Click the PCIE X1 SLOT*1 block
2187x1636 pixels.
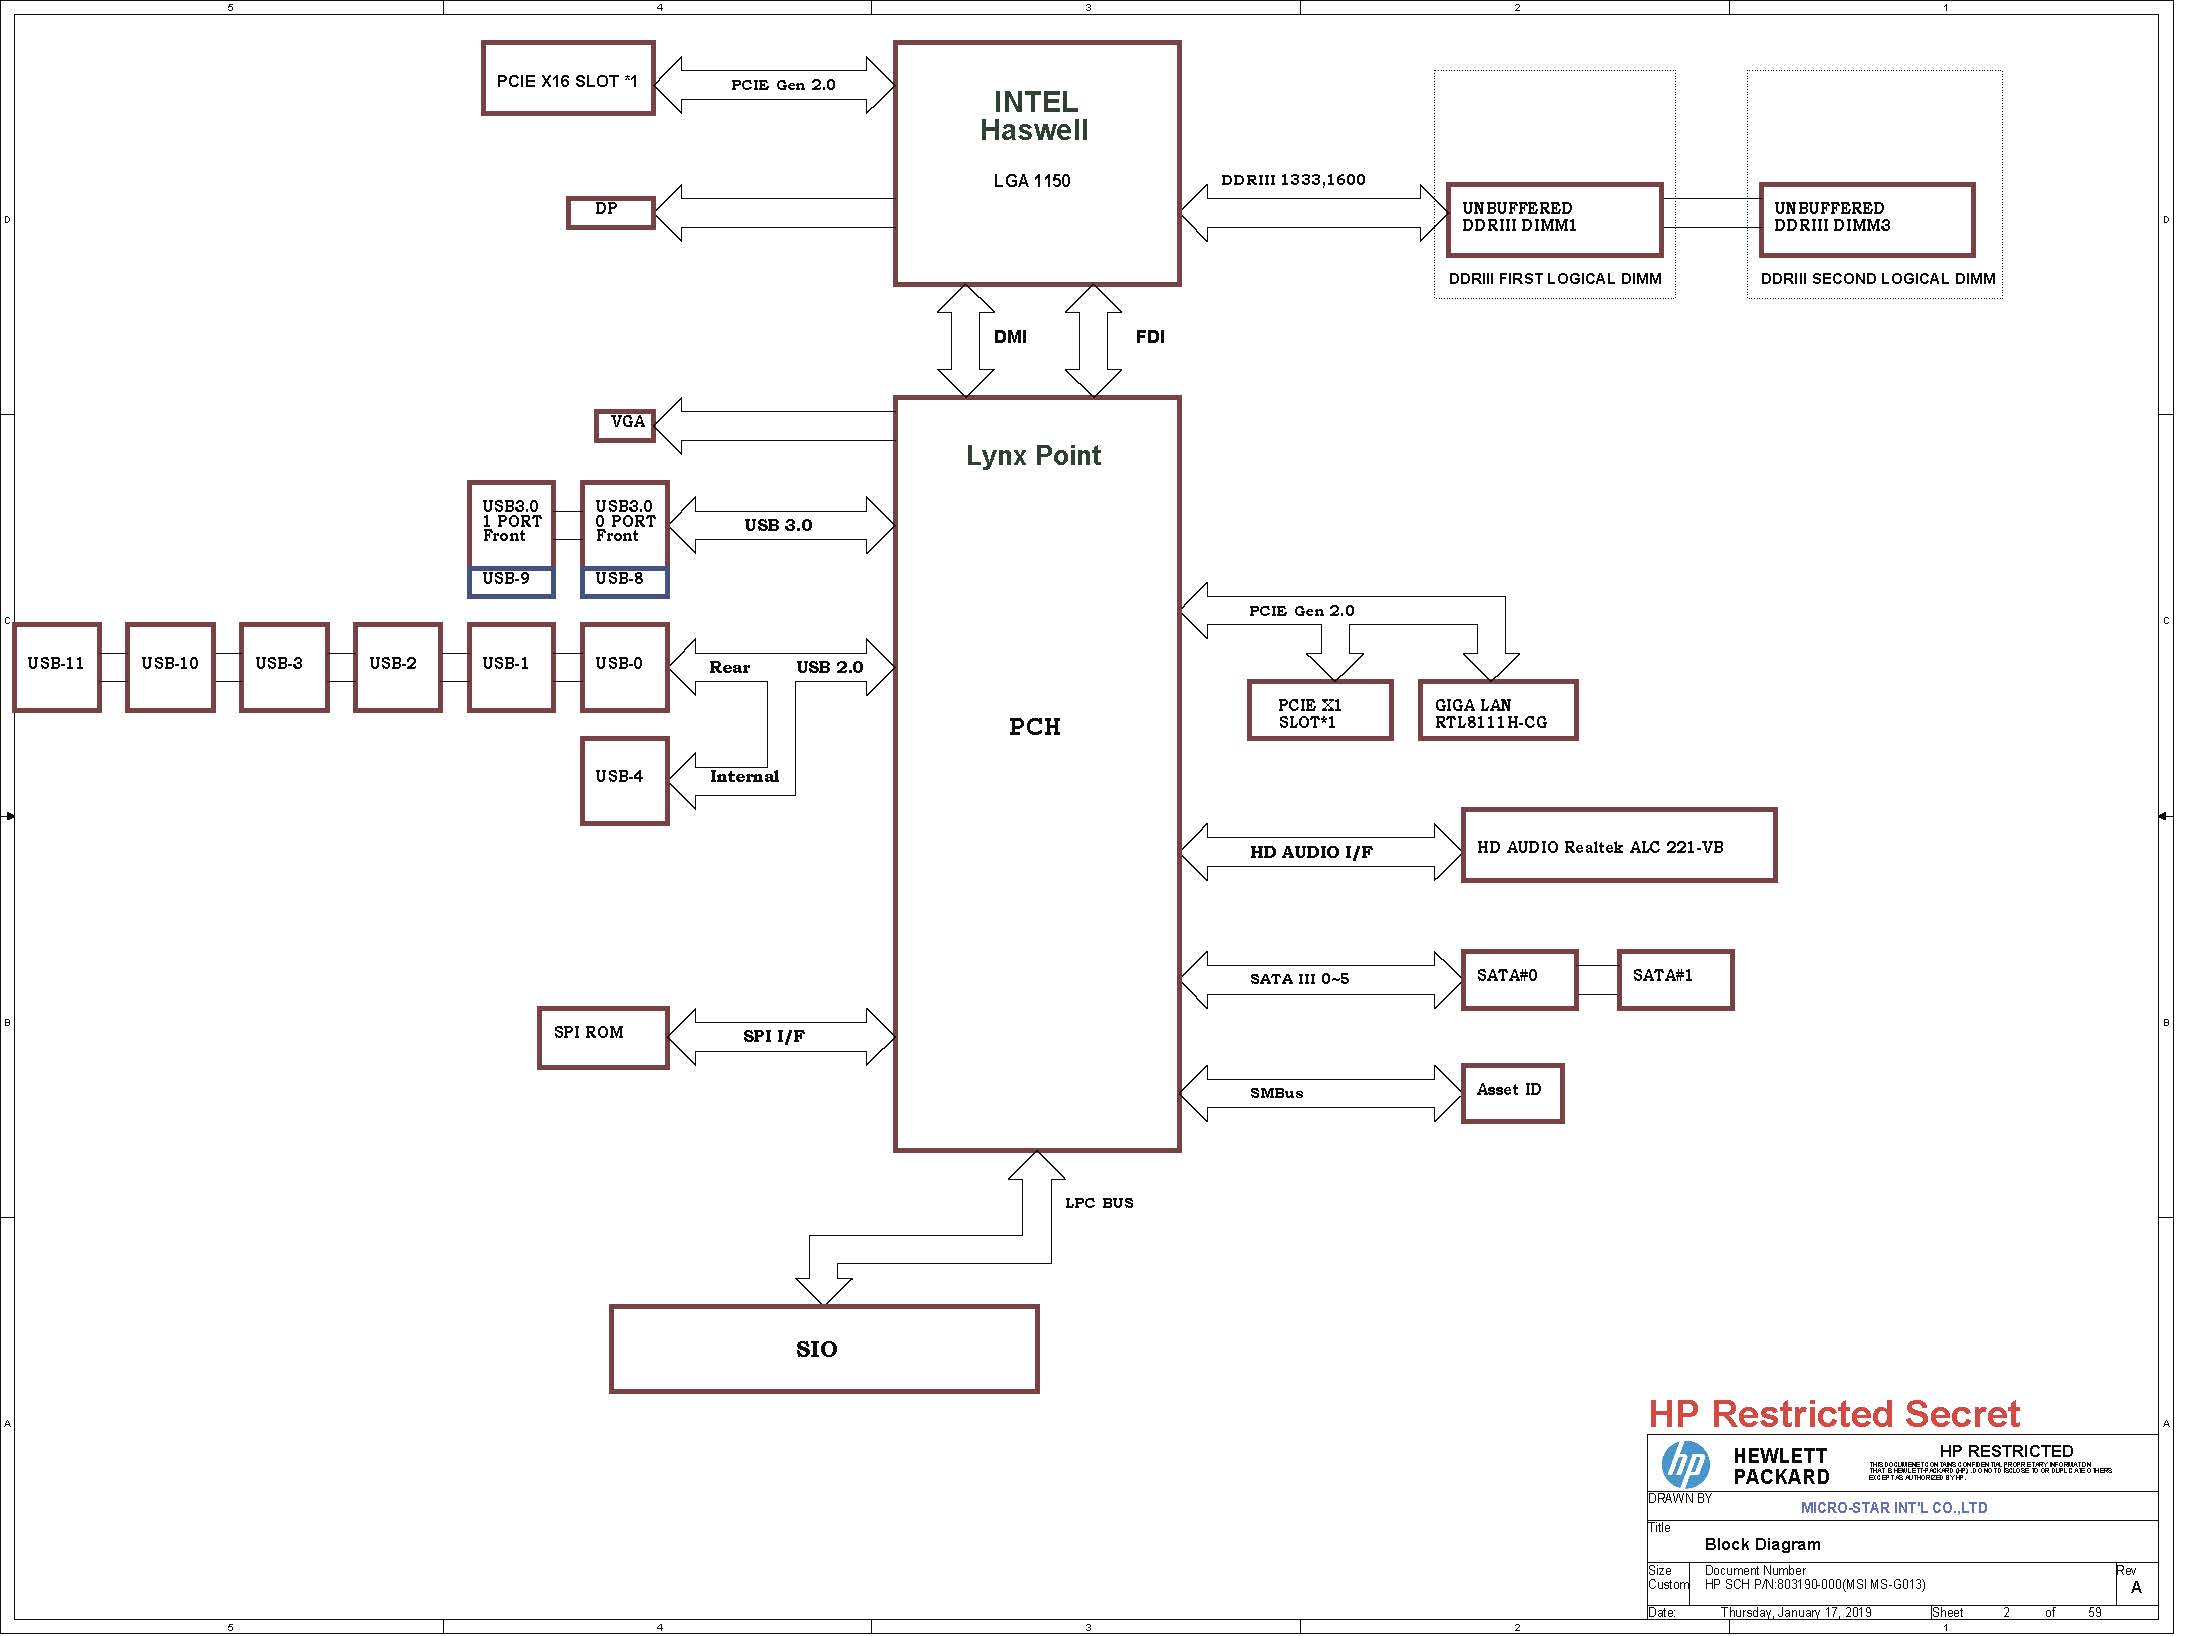(x=1320, y=710)
